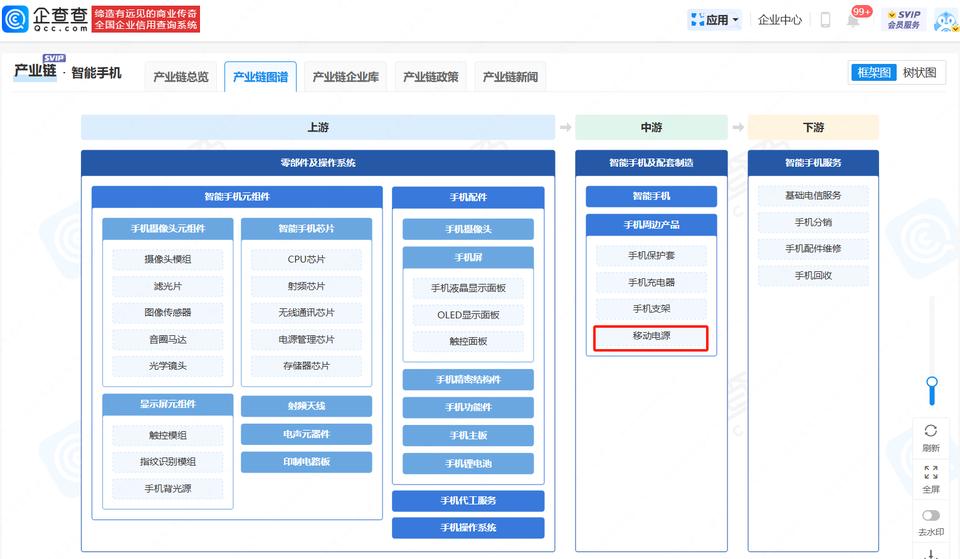The height and width of the screenshot is (559, 960).
Task: Open the 产业链政策 tab
Action: click(x=431, y=77)
